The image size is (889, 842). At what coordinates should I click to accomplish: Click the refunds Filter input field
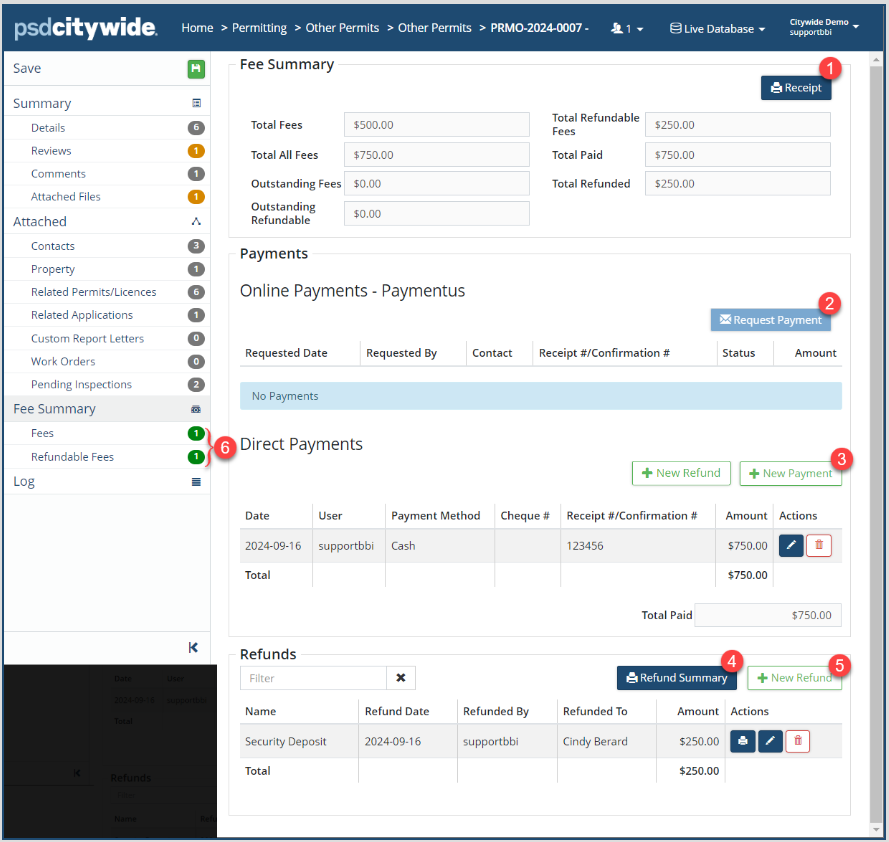(314, 678)
